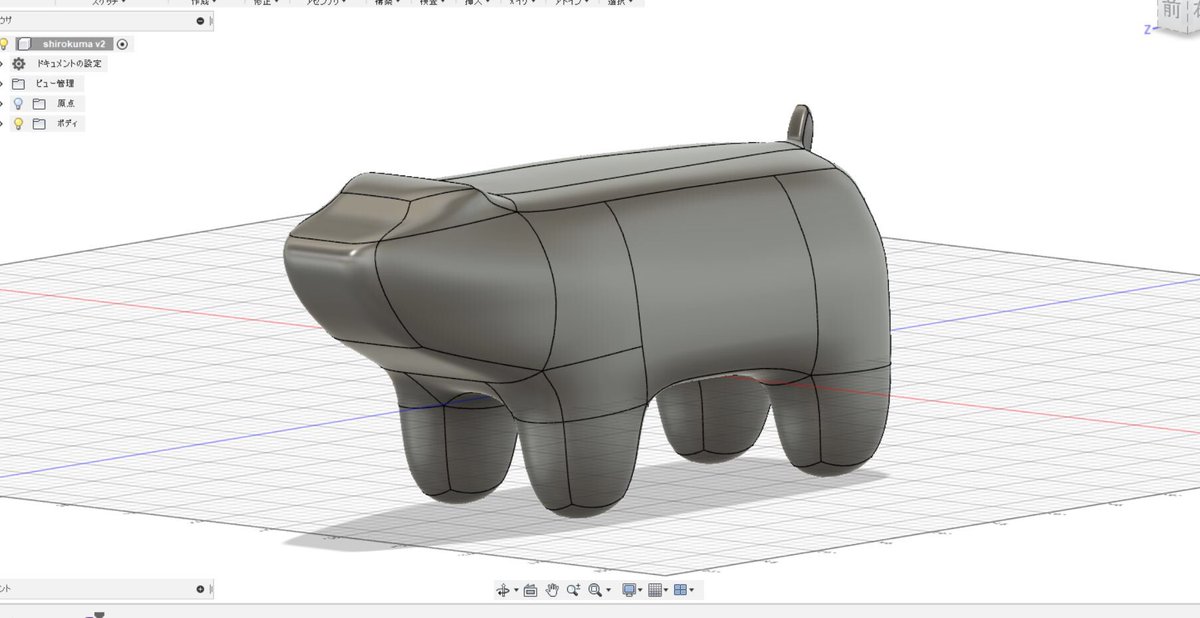The width and height of the screenshot is (1200, 618).
Task: Click the folder icon of 原点
Action: pos(39,104)
